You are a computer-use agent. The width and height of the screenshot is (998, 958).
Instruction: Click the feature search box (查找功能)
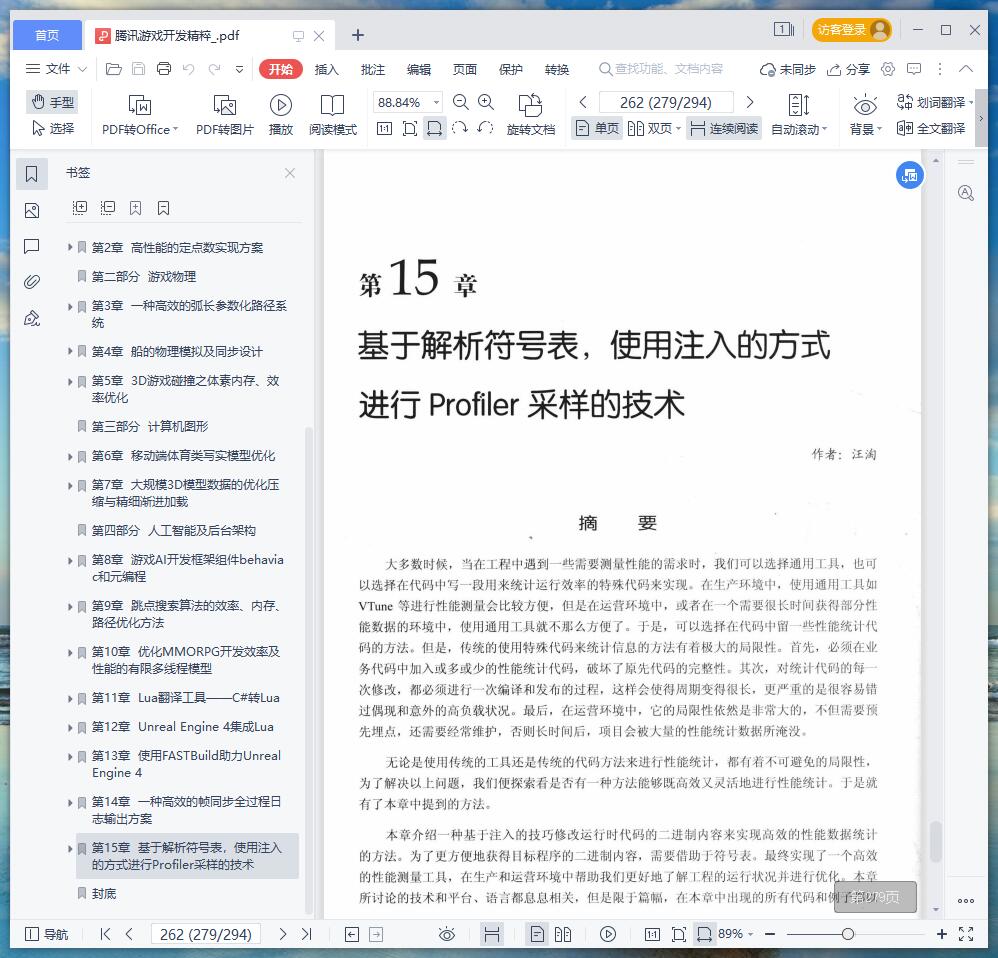(x=661, y=69)
